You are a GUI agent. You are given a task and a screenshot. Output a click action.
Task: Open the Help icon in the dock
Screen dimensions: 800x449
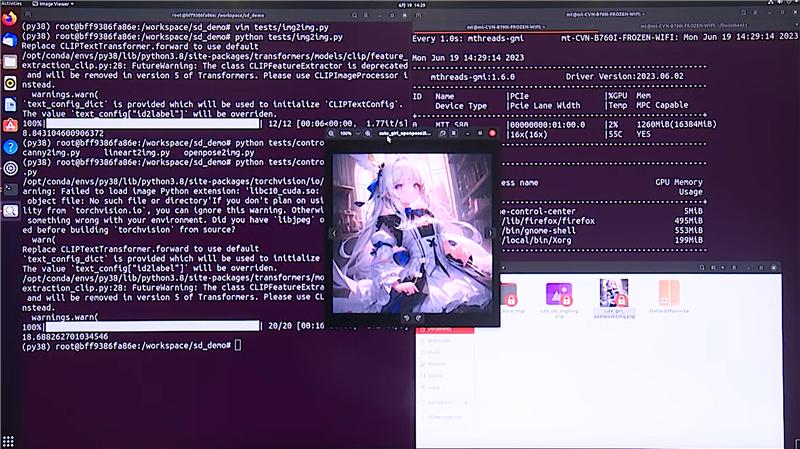(10, 147)
